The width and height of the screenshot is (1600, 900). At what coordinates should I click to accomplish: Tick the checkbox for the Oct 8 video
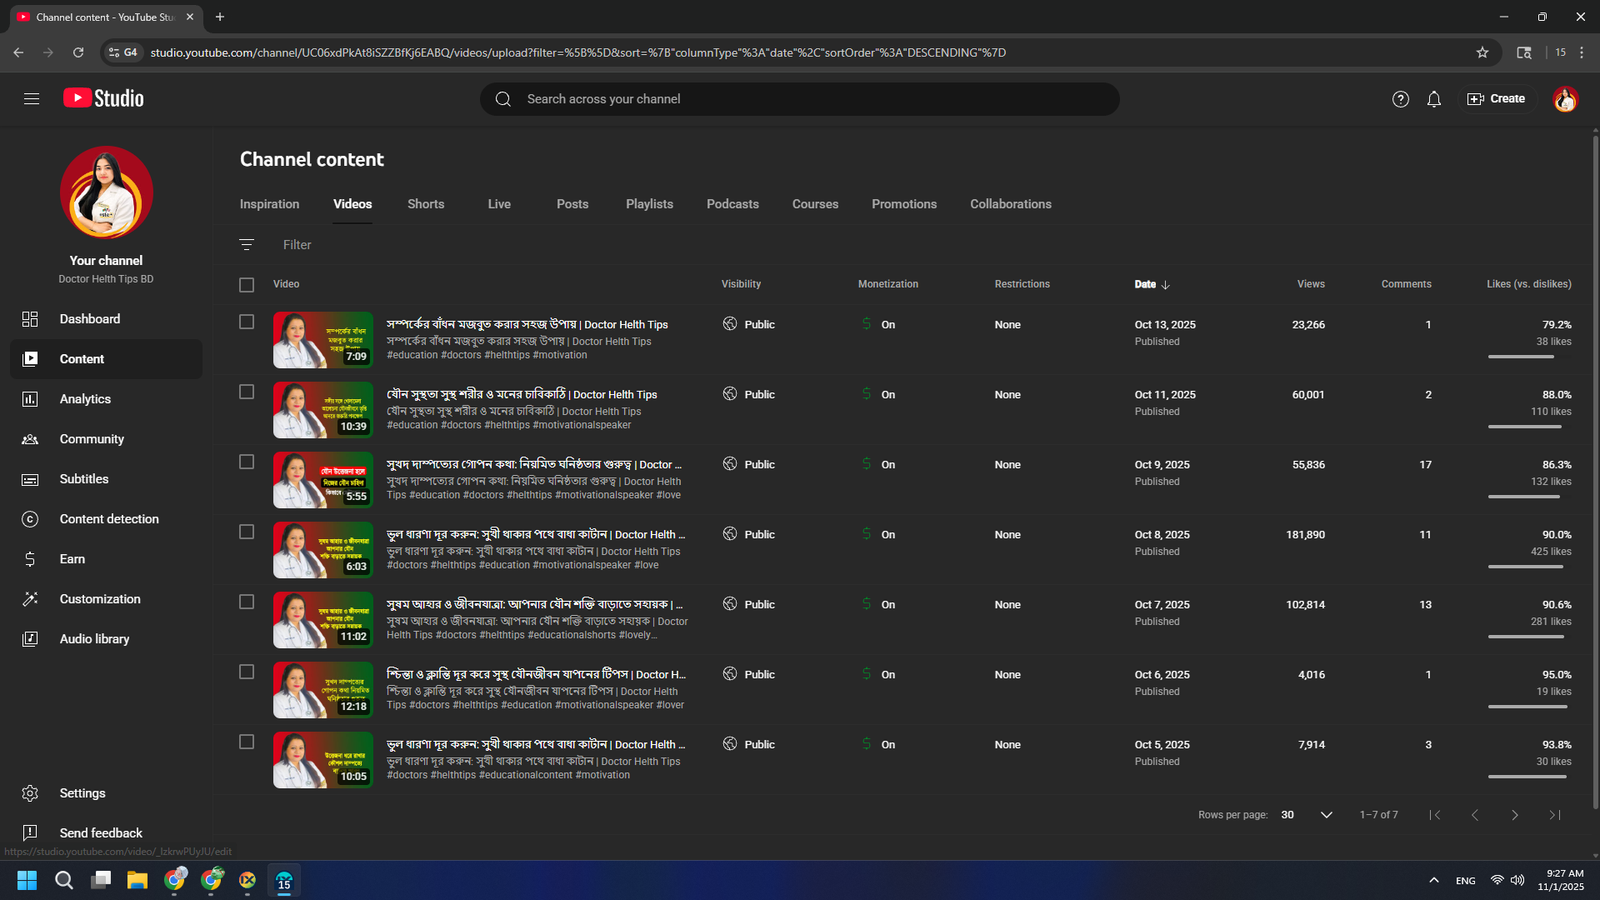(247, 532)
